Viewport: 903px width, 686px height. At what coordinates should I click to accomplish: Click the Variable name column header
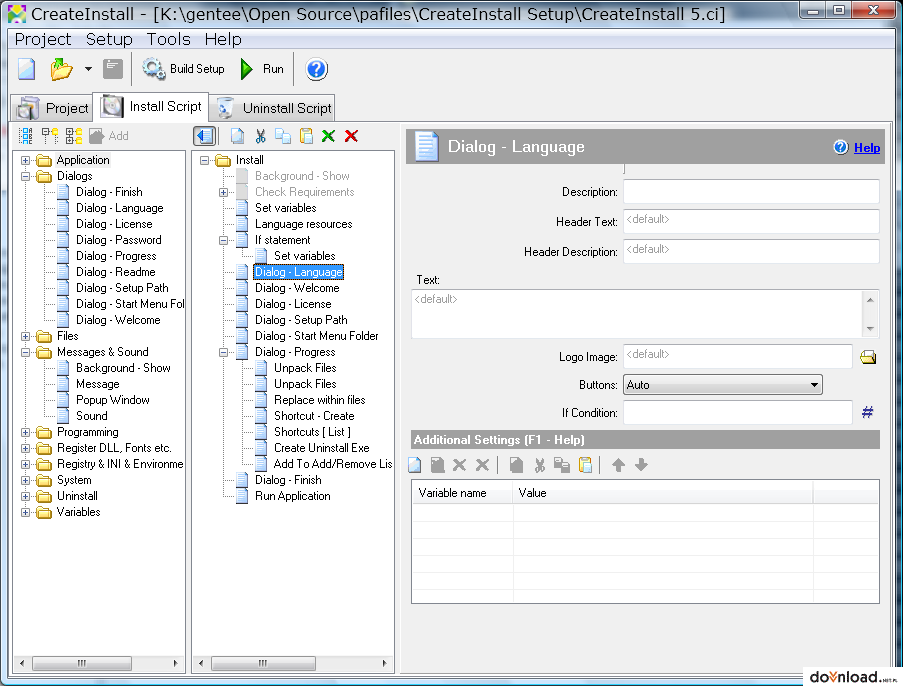462,493
